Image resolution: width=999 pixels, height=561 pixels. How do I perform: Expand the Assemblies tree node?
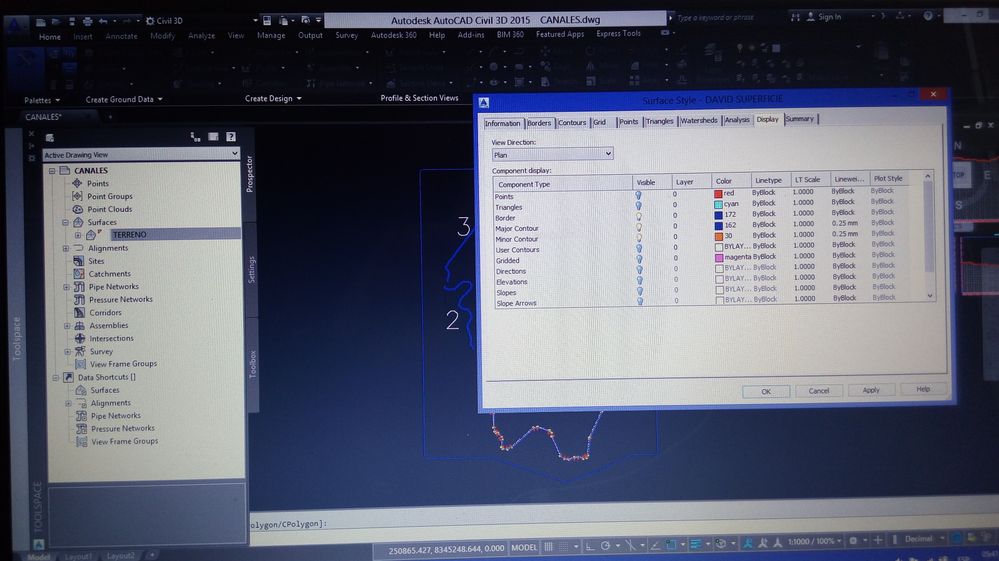click(67, 325)
